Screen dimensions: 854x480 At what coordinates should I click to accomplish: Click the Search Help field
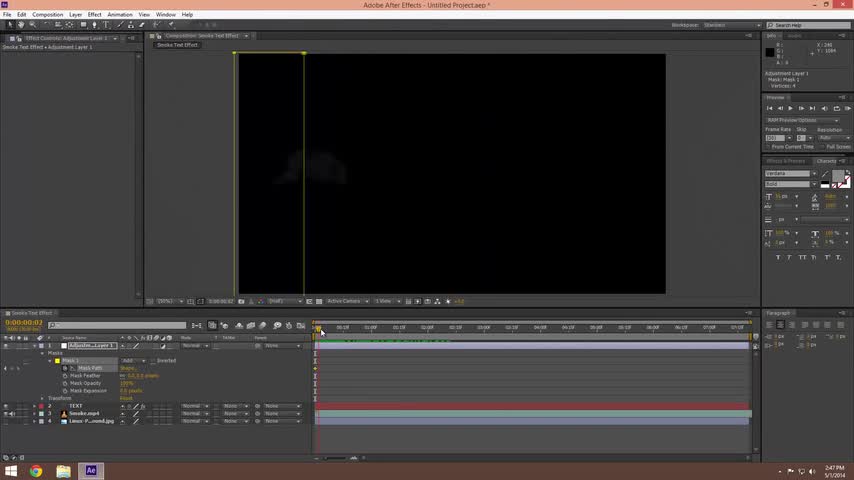[809, 25]
